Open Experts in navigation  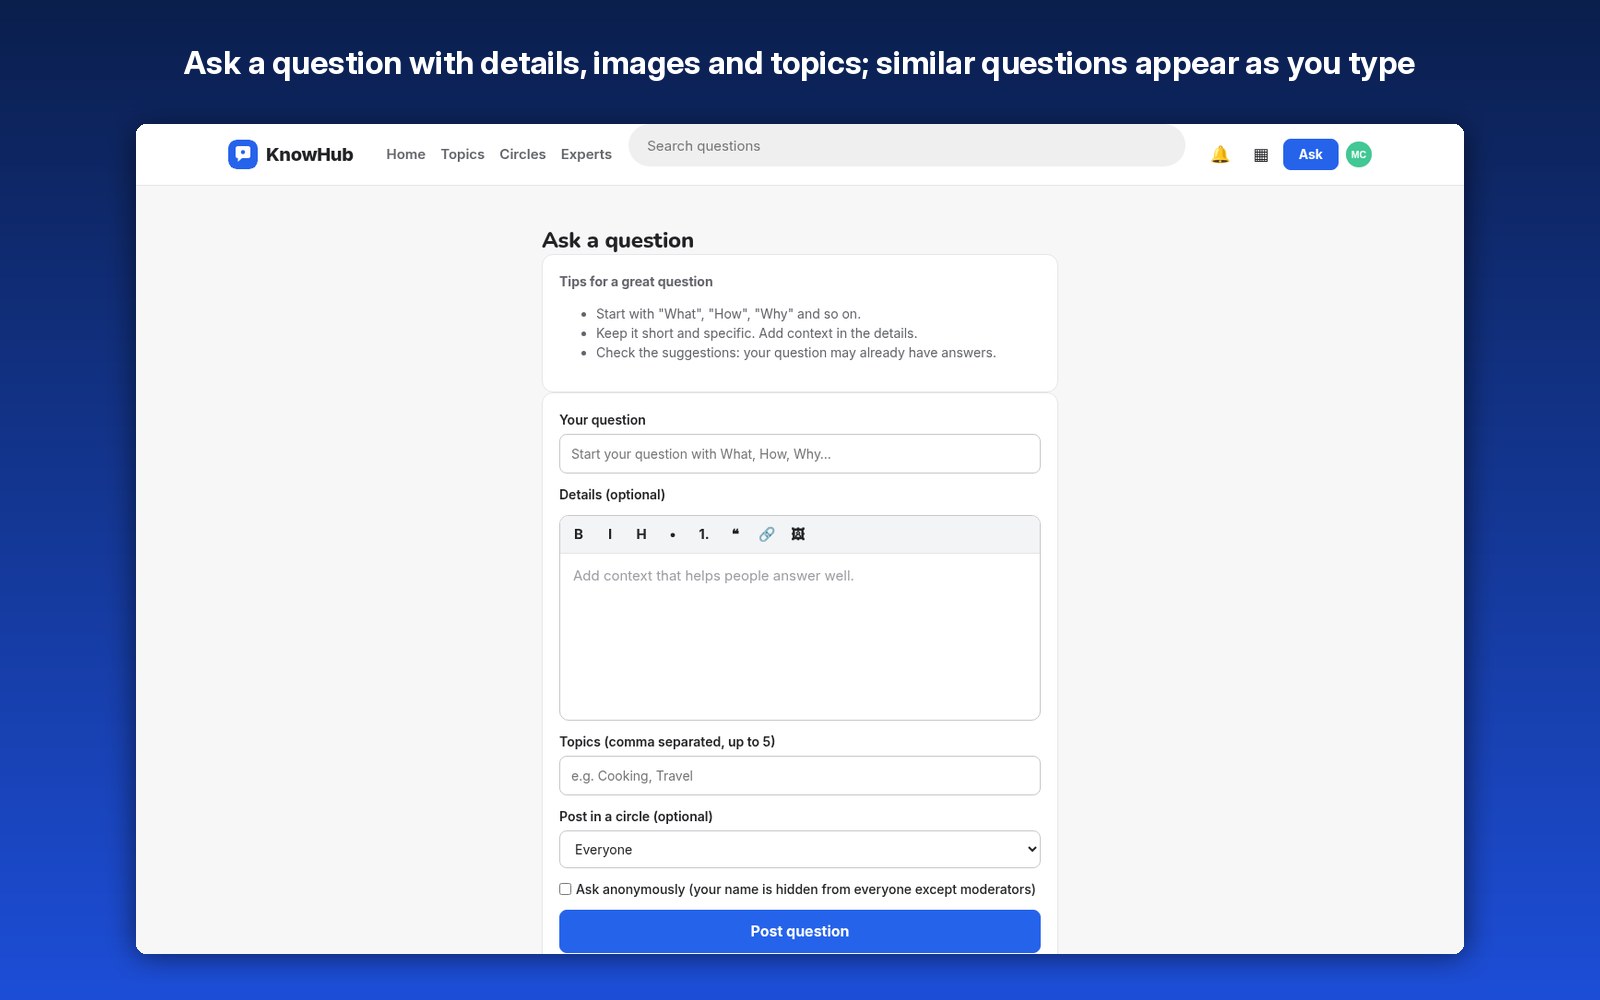pos(586,154)
